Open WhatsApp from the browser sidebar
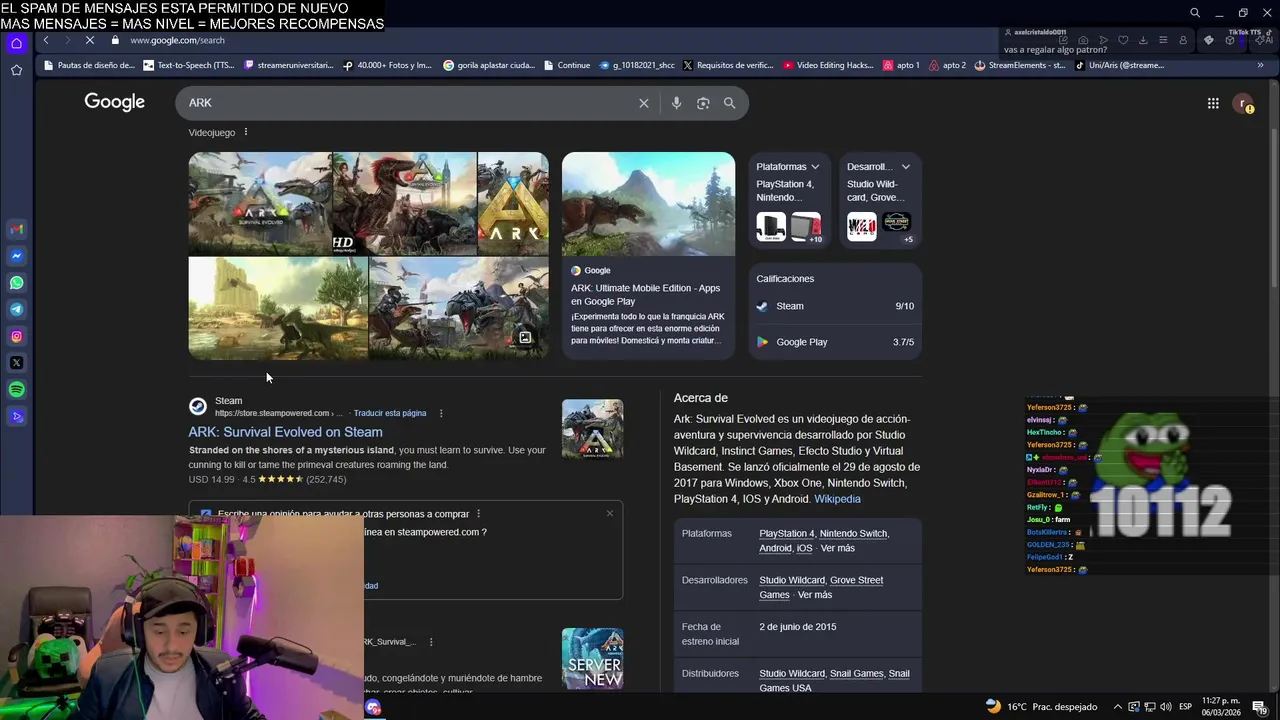This screenshot has height=720, width=1280. pyautogui.click(x=16, y=283)
